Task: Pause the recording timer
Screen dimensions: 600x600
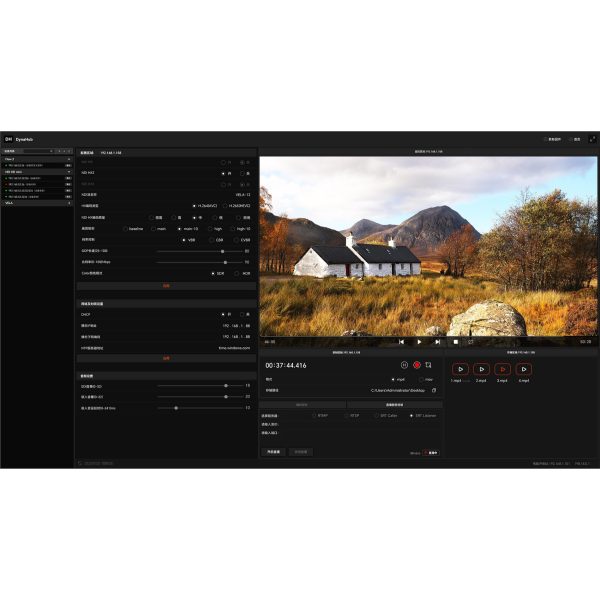Action: point(405,365)
